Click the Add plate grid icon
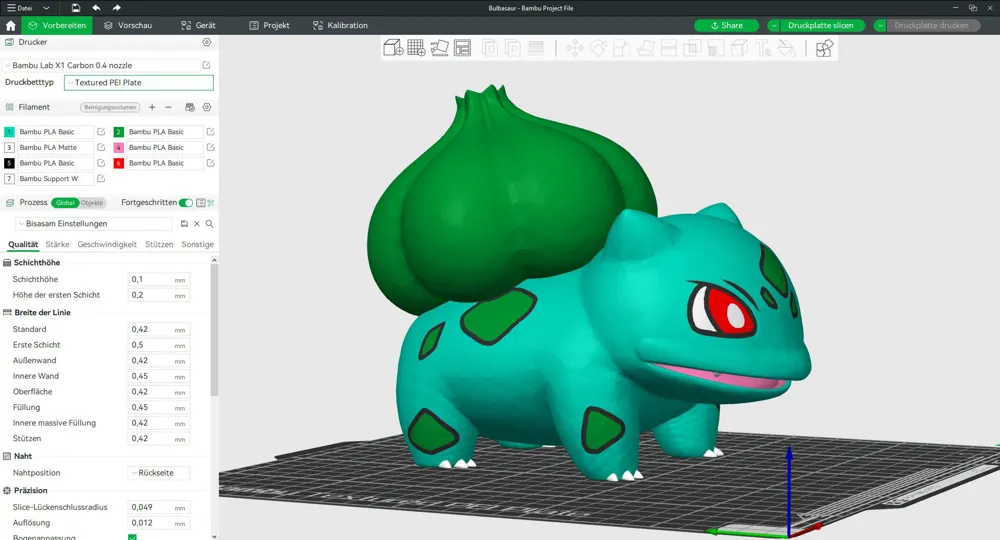Screen dimensions: 1000x540 click(x=416, y=48)
